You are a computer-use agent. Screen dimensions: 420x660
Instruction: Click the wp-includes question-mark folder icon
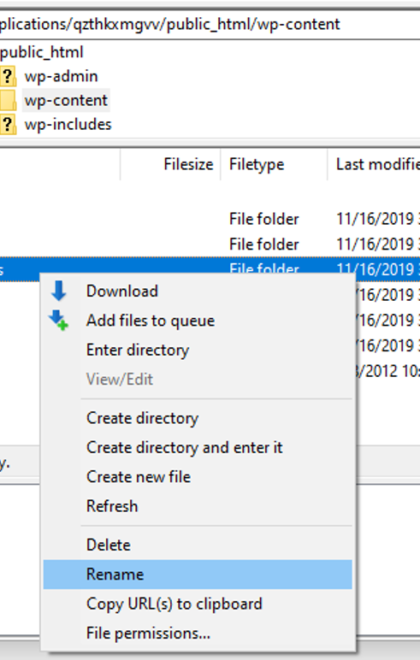pos(8,125)
